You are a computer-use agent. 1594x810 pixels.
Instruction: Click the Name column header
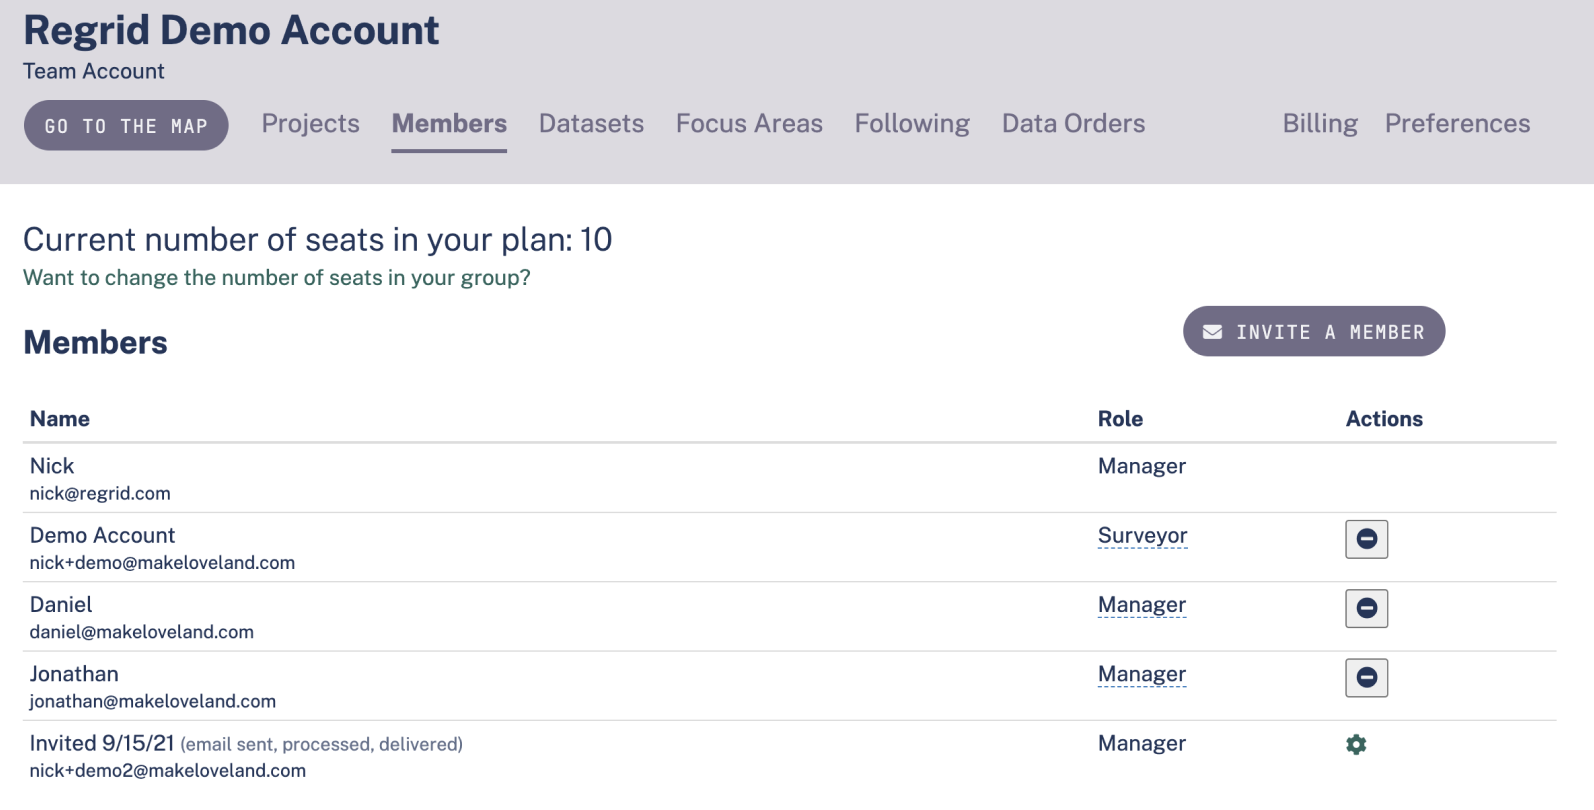[60, 419]
